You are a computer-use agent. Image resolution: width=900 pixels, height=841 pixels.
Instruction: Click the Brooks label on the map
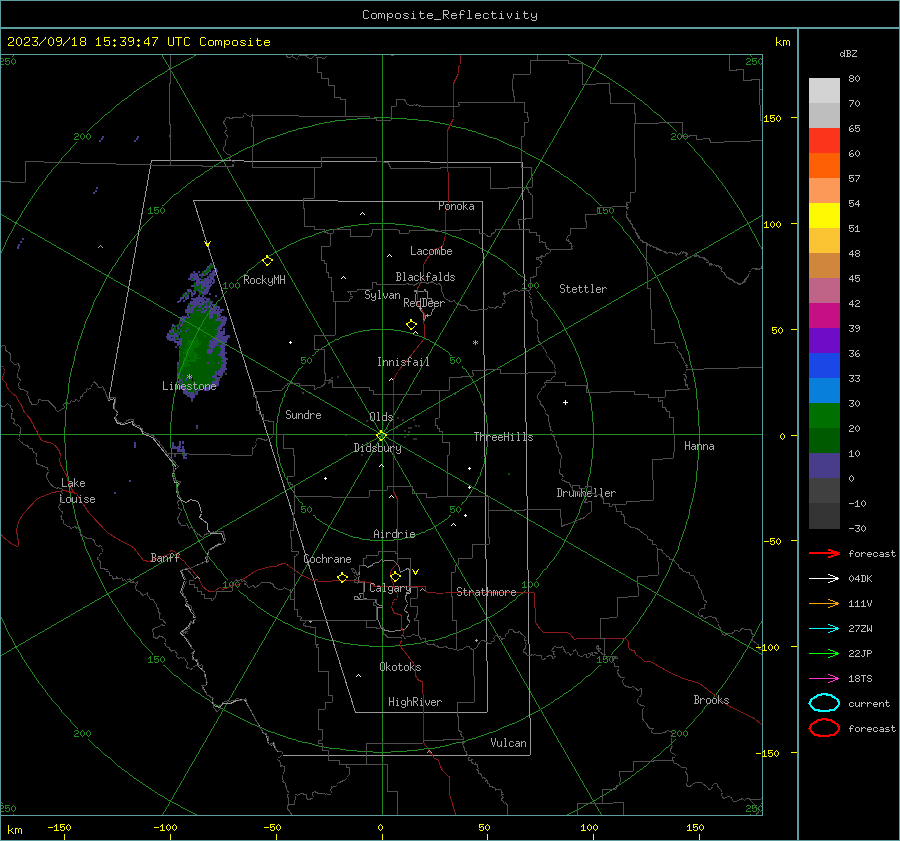[711, 700]
